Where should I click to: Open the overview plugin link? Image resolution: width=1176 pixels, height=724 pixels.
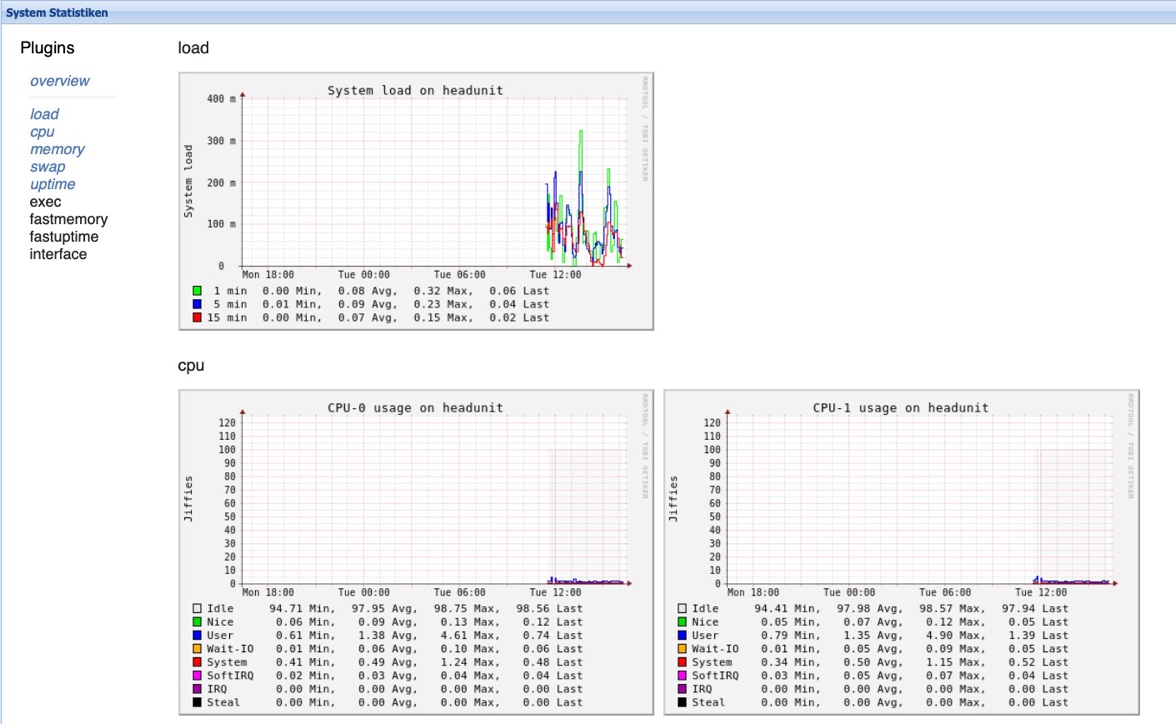[x=59, y=81]
